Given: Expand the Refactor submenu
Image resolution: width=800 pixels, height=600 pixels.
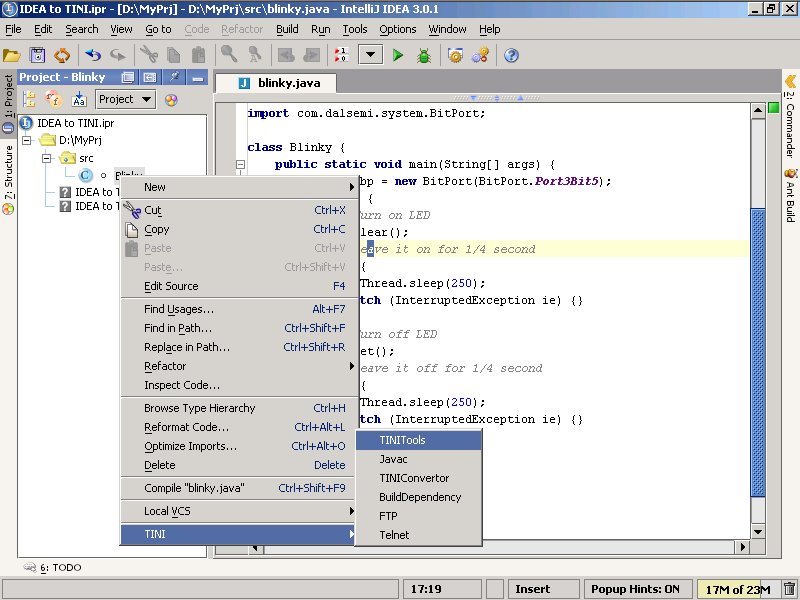Looking at the screenshot, I should click(237, 366).
